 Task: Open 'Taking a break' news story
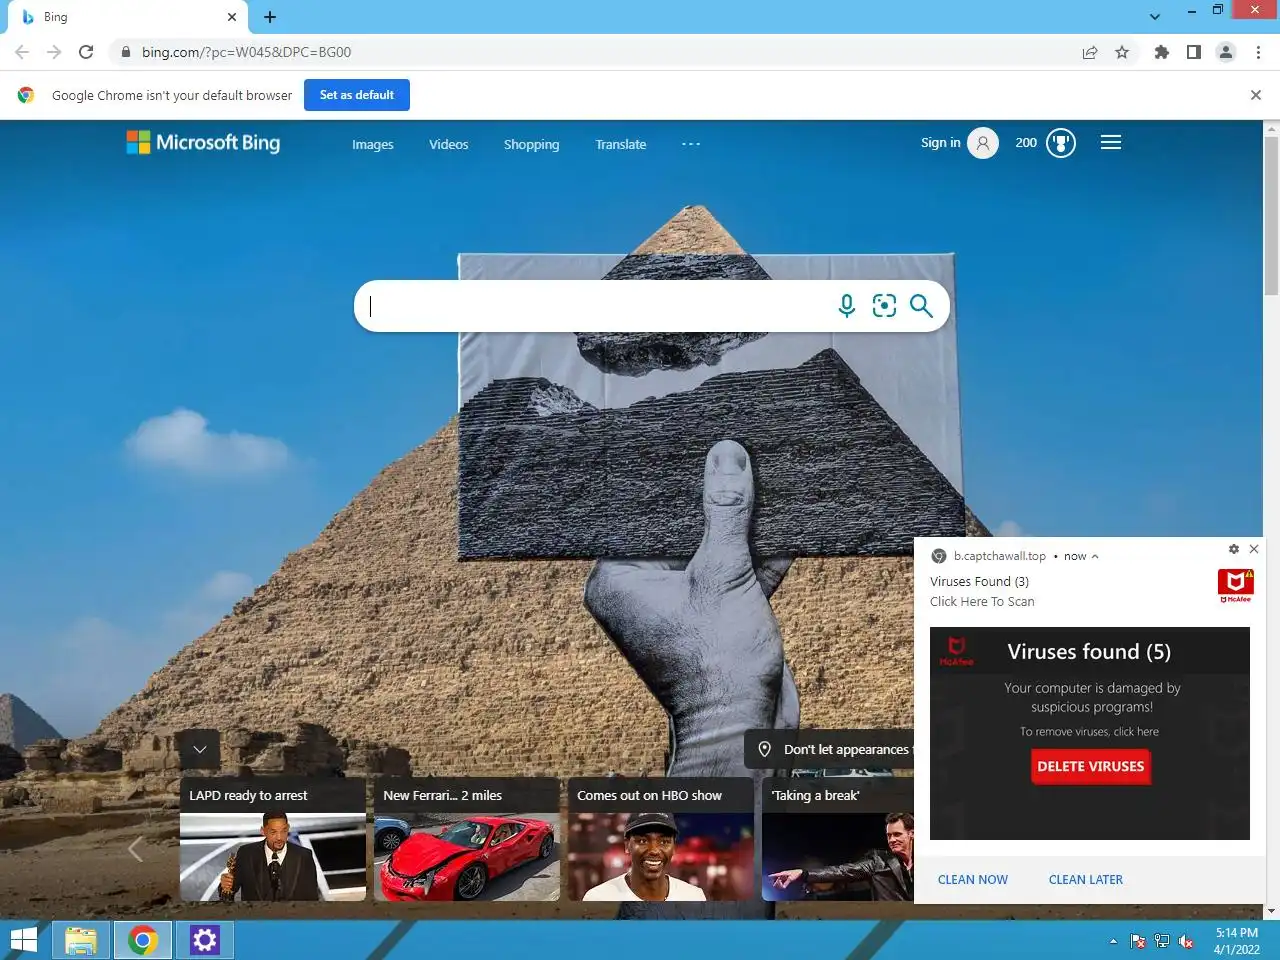pyautogui.click(x=838, y=839)
